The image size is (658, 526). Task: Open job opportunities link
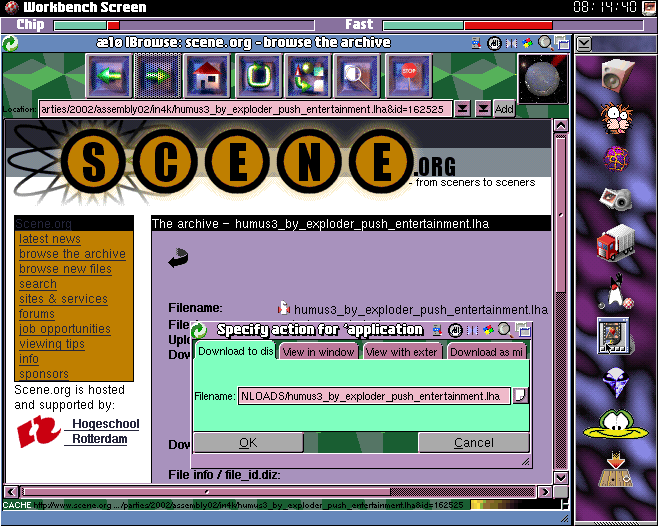click(x=65, y=329)
